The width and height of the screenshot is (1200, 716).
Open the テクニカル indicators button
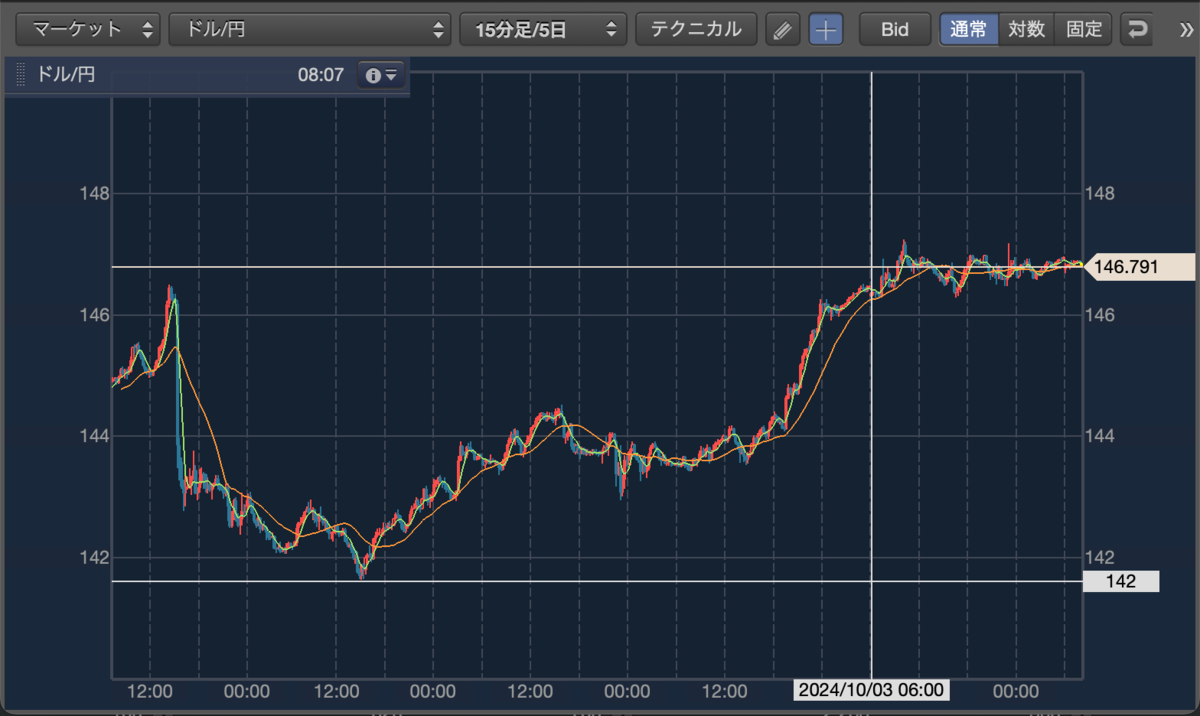[x=696, y=29]
